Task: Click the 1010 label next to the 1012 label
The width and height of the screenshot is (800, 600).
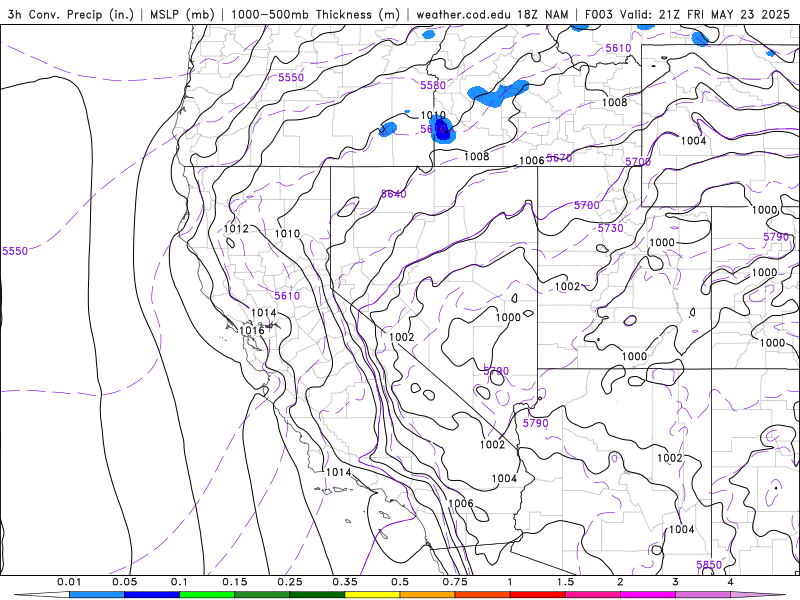Action: tap(287, 234)
